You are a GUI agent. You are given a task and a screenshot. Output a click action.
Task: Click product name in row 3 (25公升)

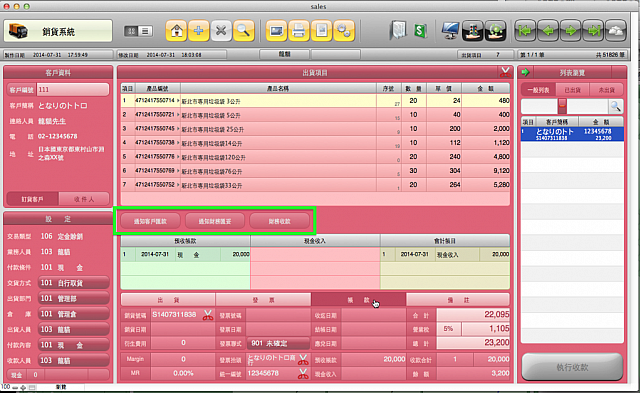[x=278, y=129]
